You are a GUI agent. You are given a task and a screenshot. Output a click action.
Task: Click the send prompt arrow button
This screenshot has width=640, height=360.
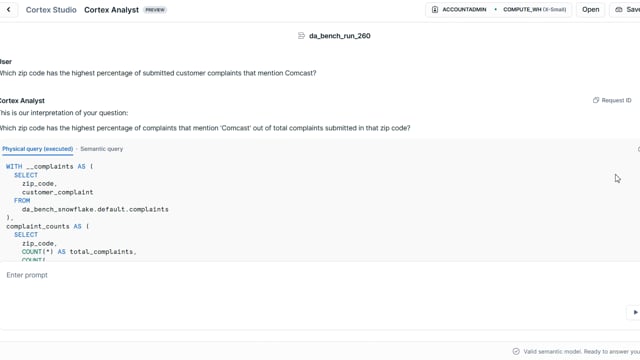635,312
